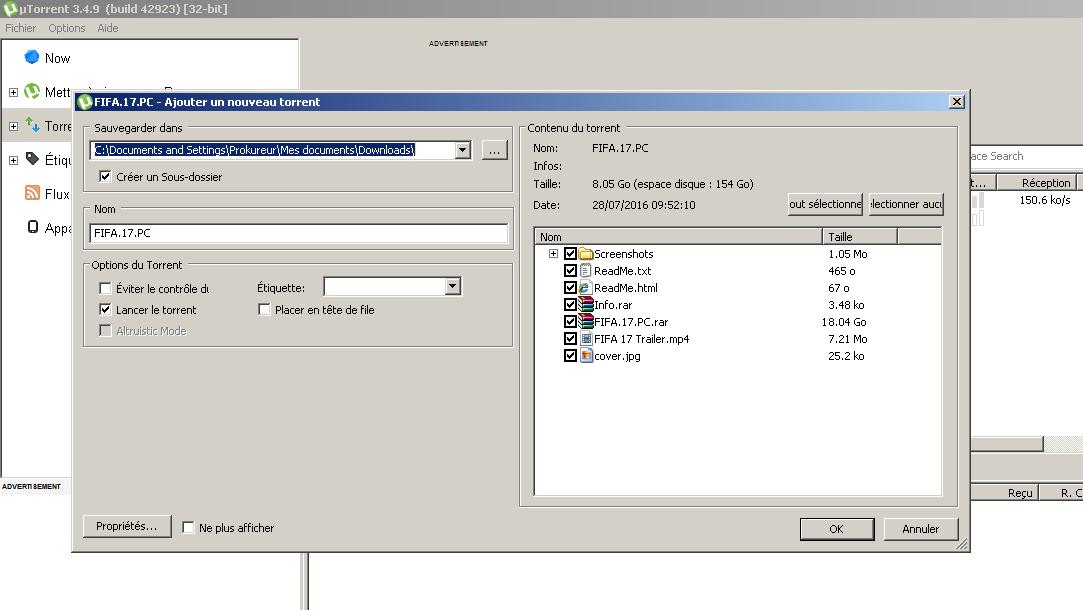1083x610 pixels.
Task: Click the ReadMe.txt file icon
Action: 586,271
